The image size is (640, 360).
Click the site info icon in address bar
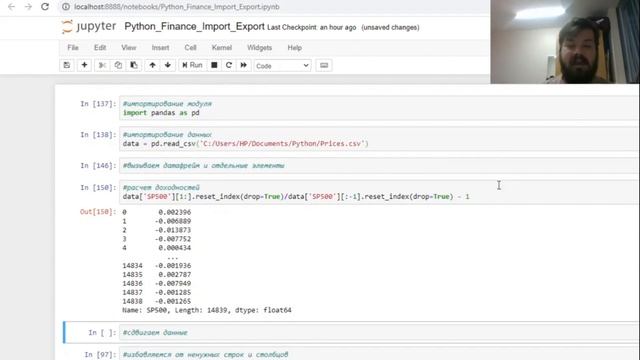66,7
